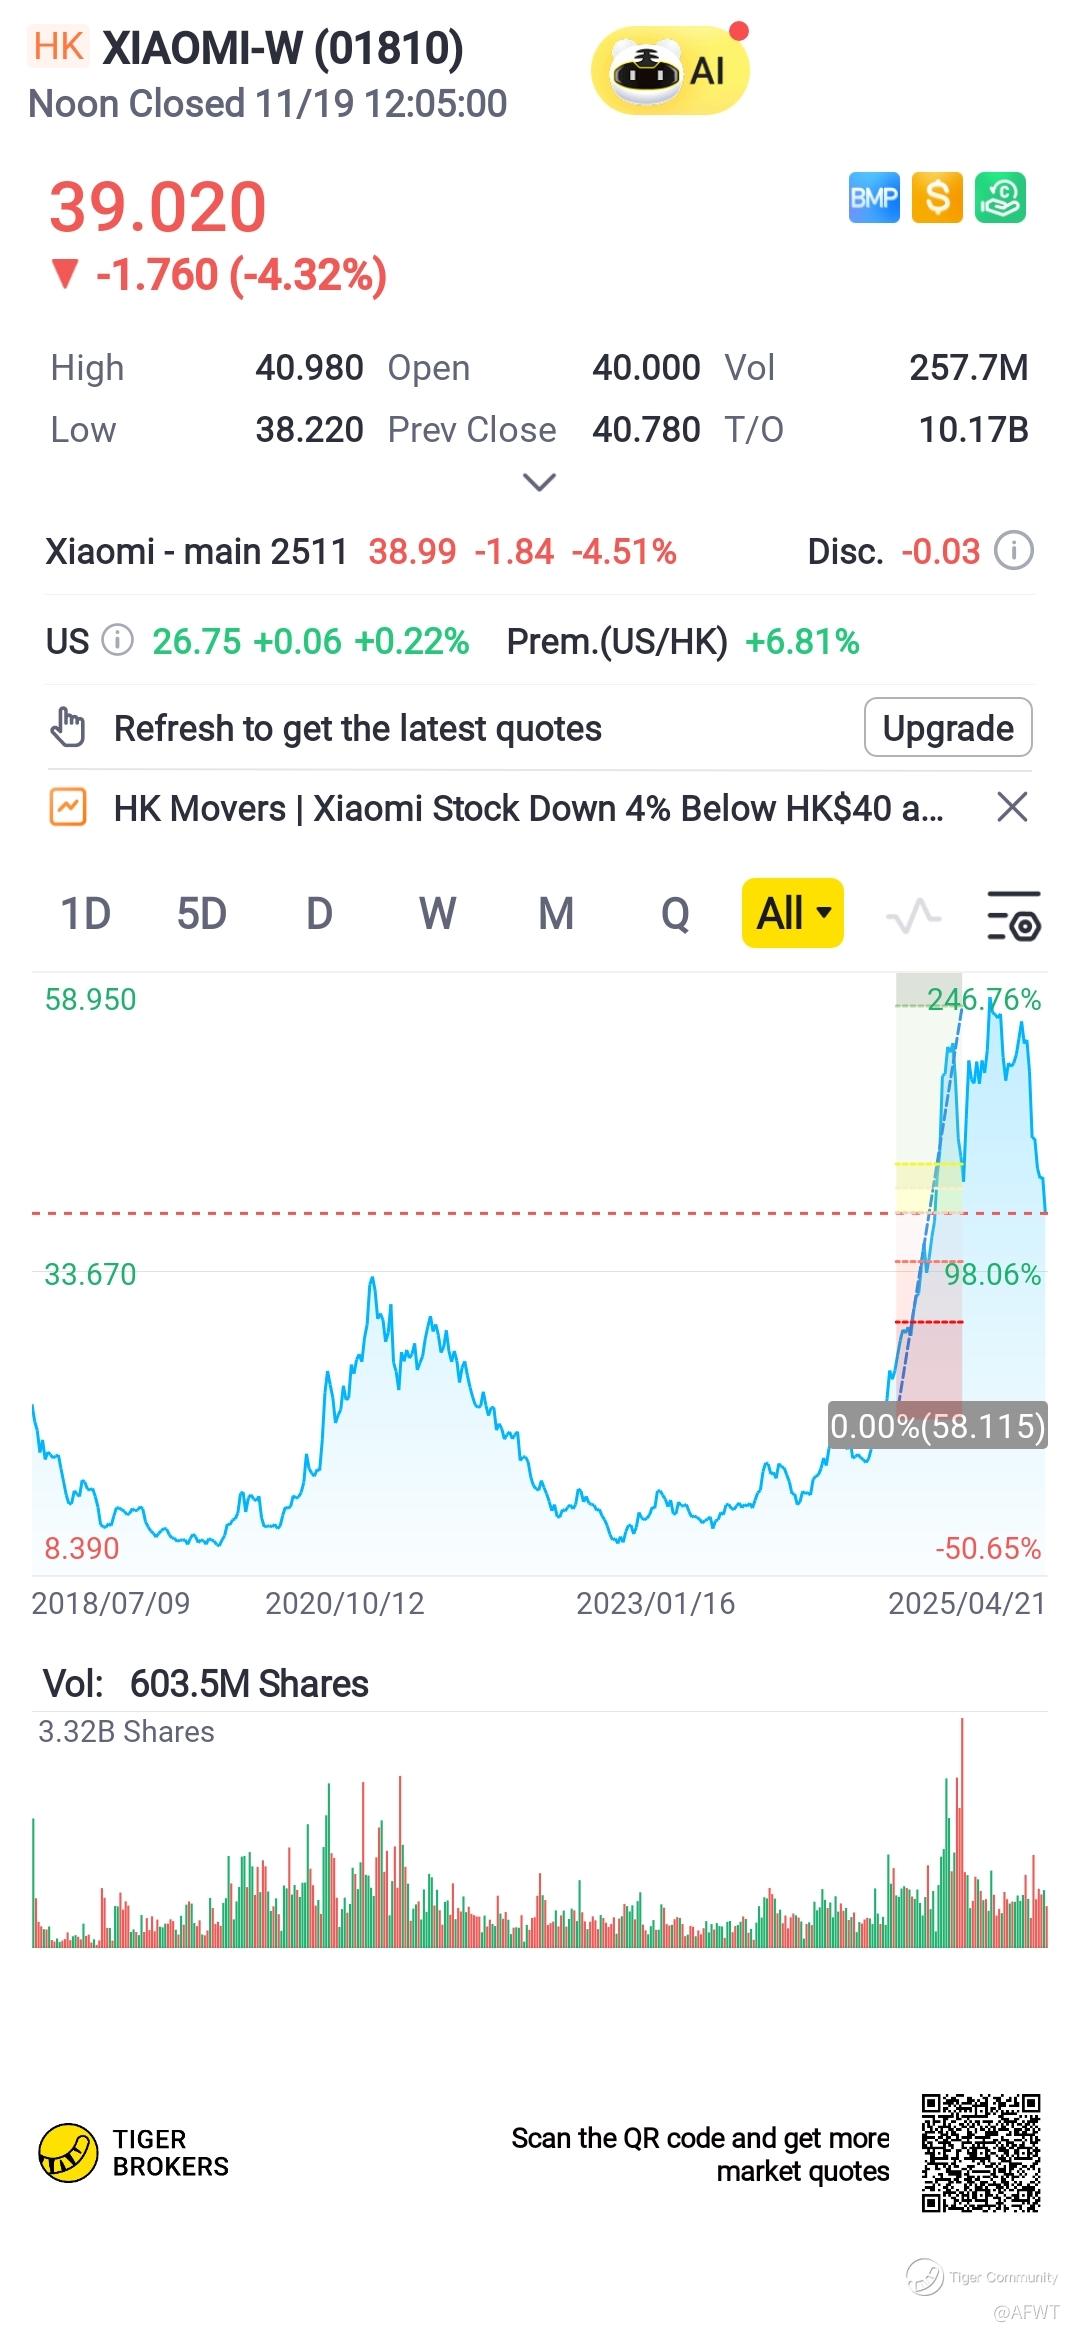Image resolution: width=1080 pixels, height=2337 pixels.
Task: Tap the green hand coin icon
Action: (x=1001, y=197)
